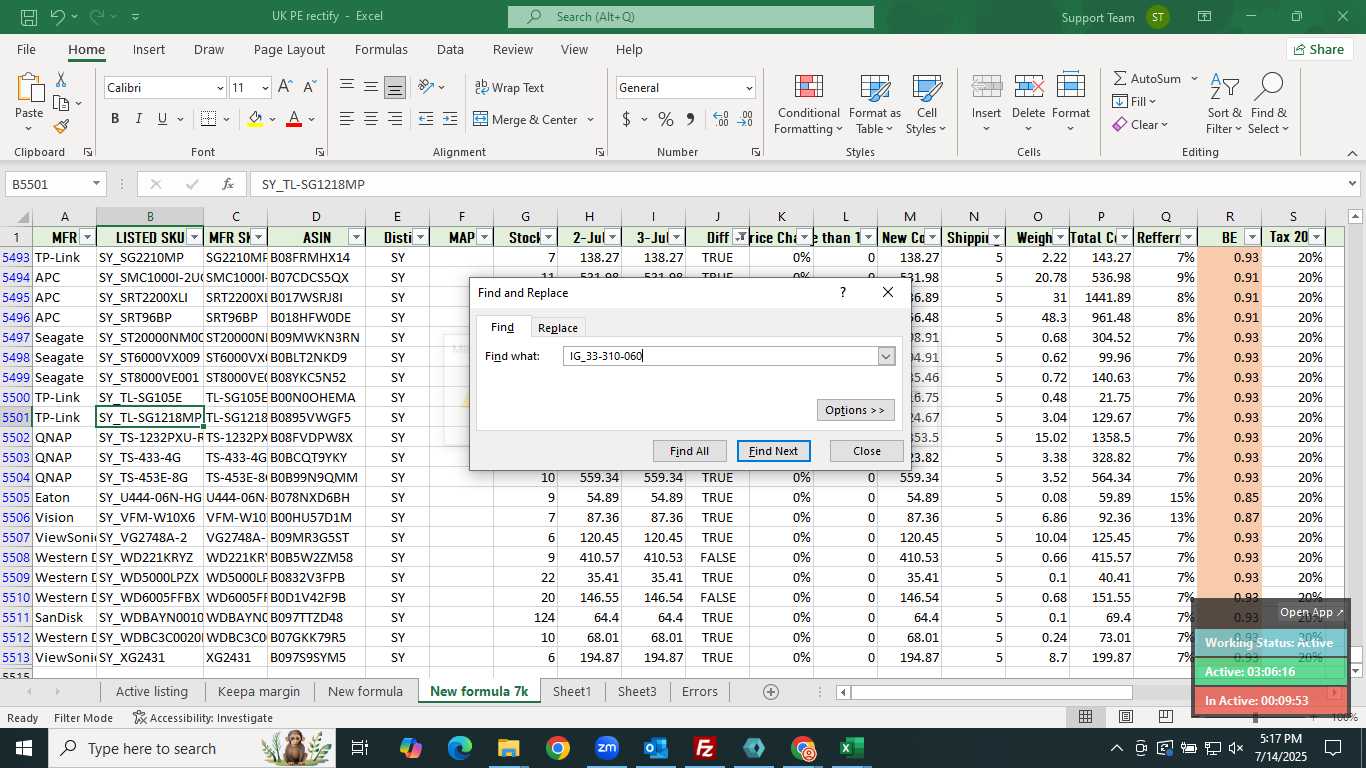Click the Align Right icon
Screen dimensions: 1366x768
point(395,119)
